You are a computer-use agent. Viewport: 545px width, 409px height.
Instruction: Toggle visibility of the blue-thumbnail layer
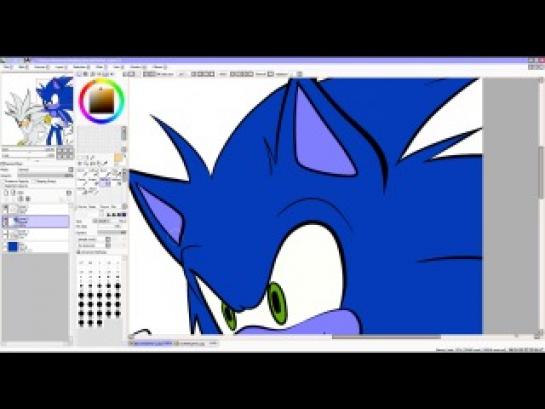coord(5,245)
